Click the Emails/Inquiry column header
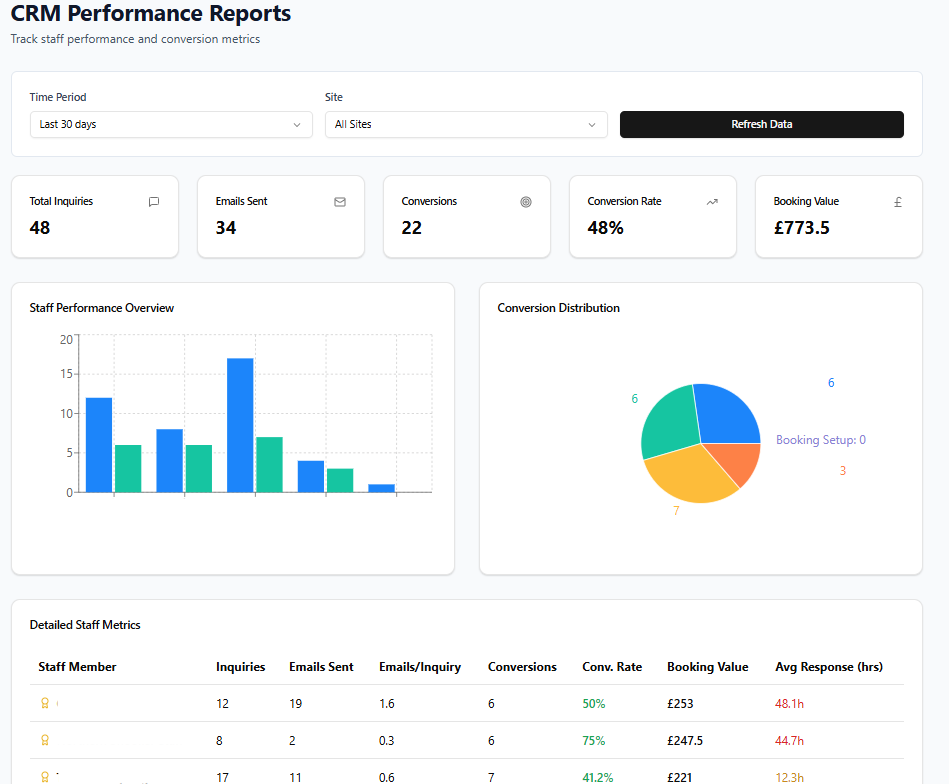The height and width of the screenshot is (784, 949). tap(420, 667)
